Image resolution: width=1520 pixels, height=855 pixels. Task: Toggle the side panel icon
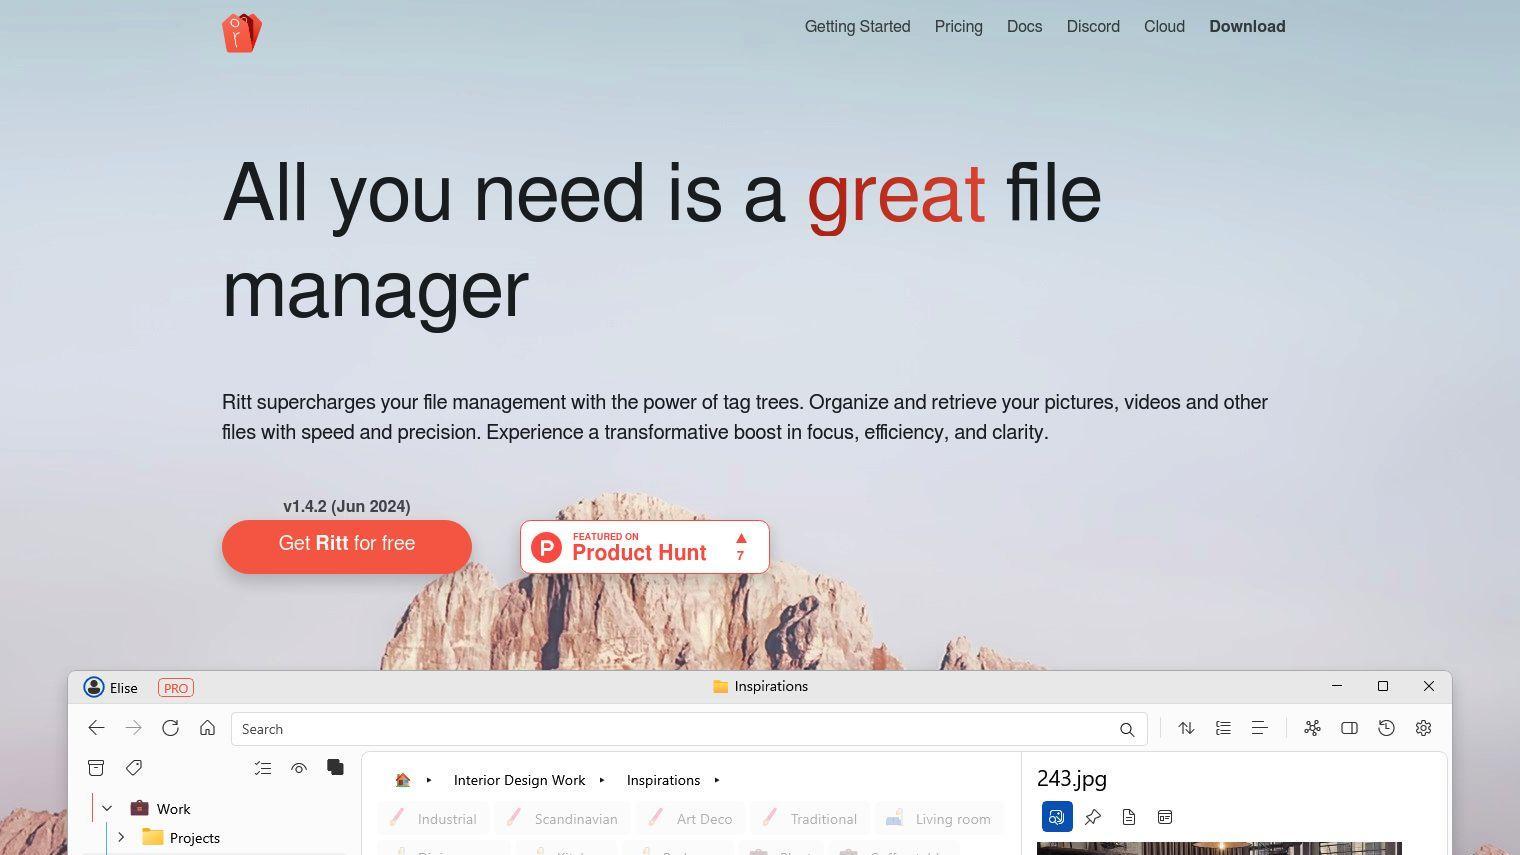1349,728
